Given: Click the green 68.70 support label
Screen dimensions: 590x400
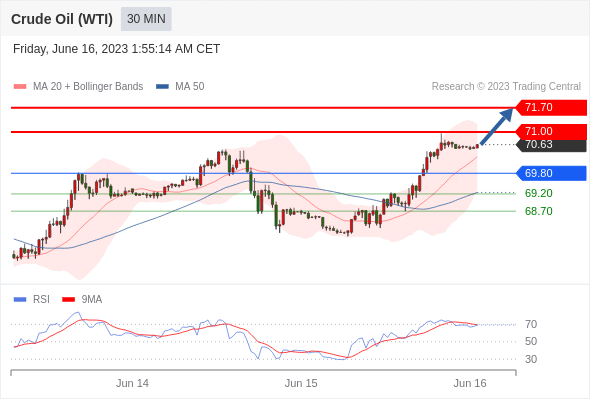Looking at the screenshot, I should [538, 211].
